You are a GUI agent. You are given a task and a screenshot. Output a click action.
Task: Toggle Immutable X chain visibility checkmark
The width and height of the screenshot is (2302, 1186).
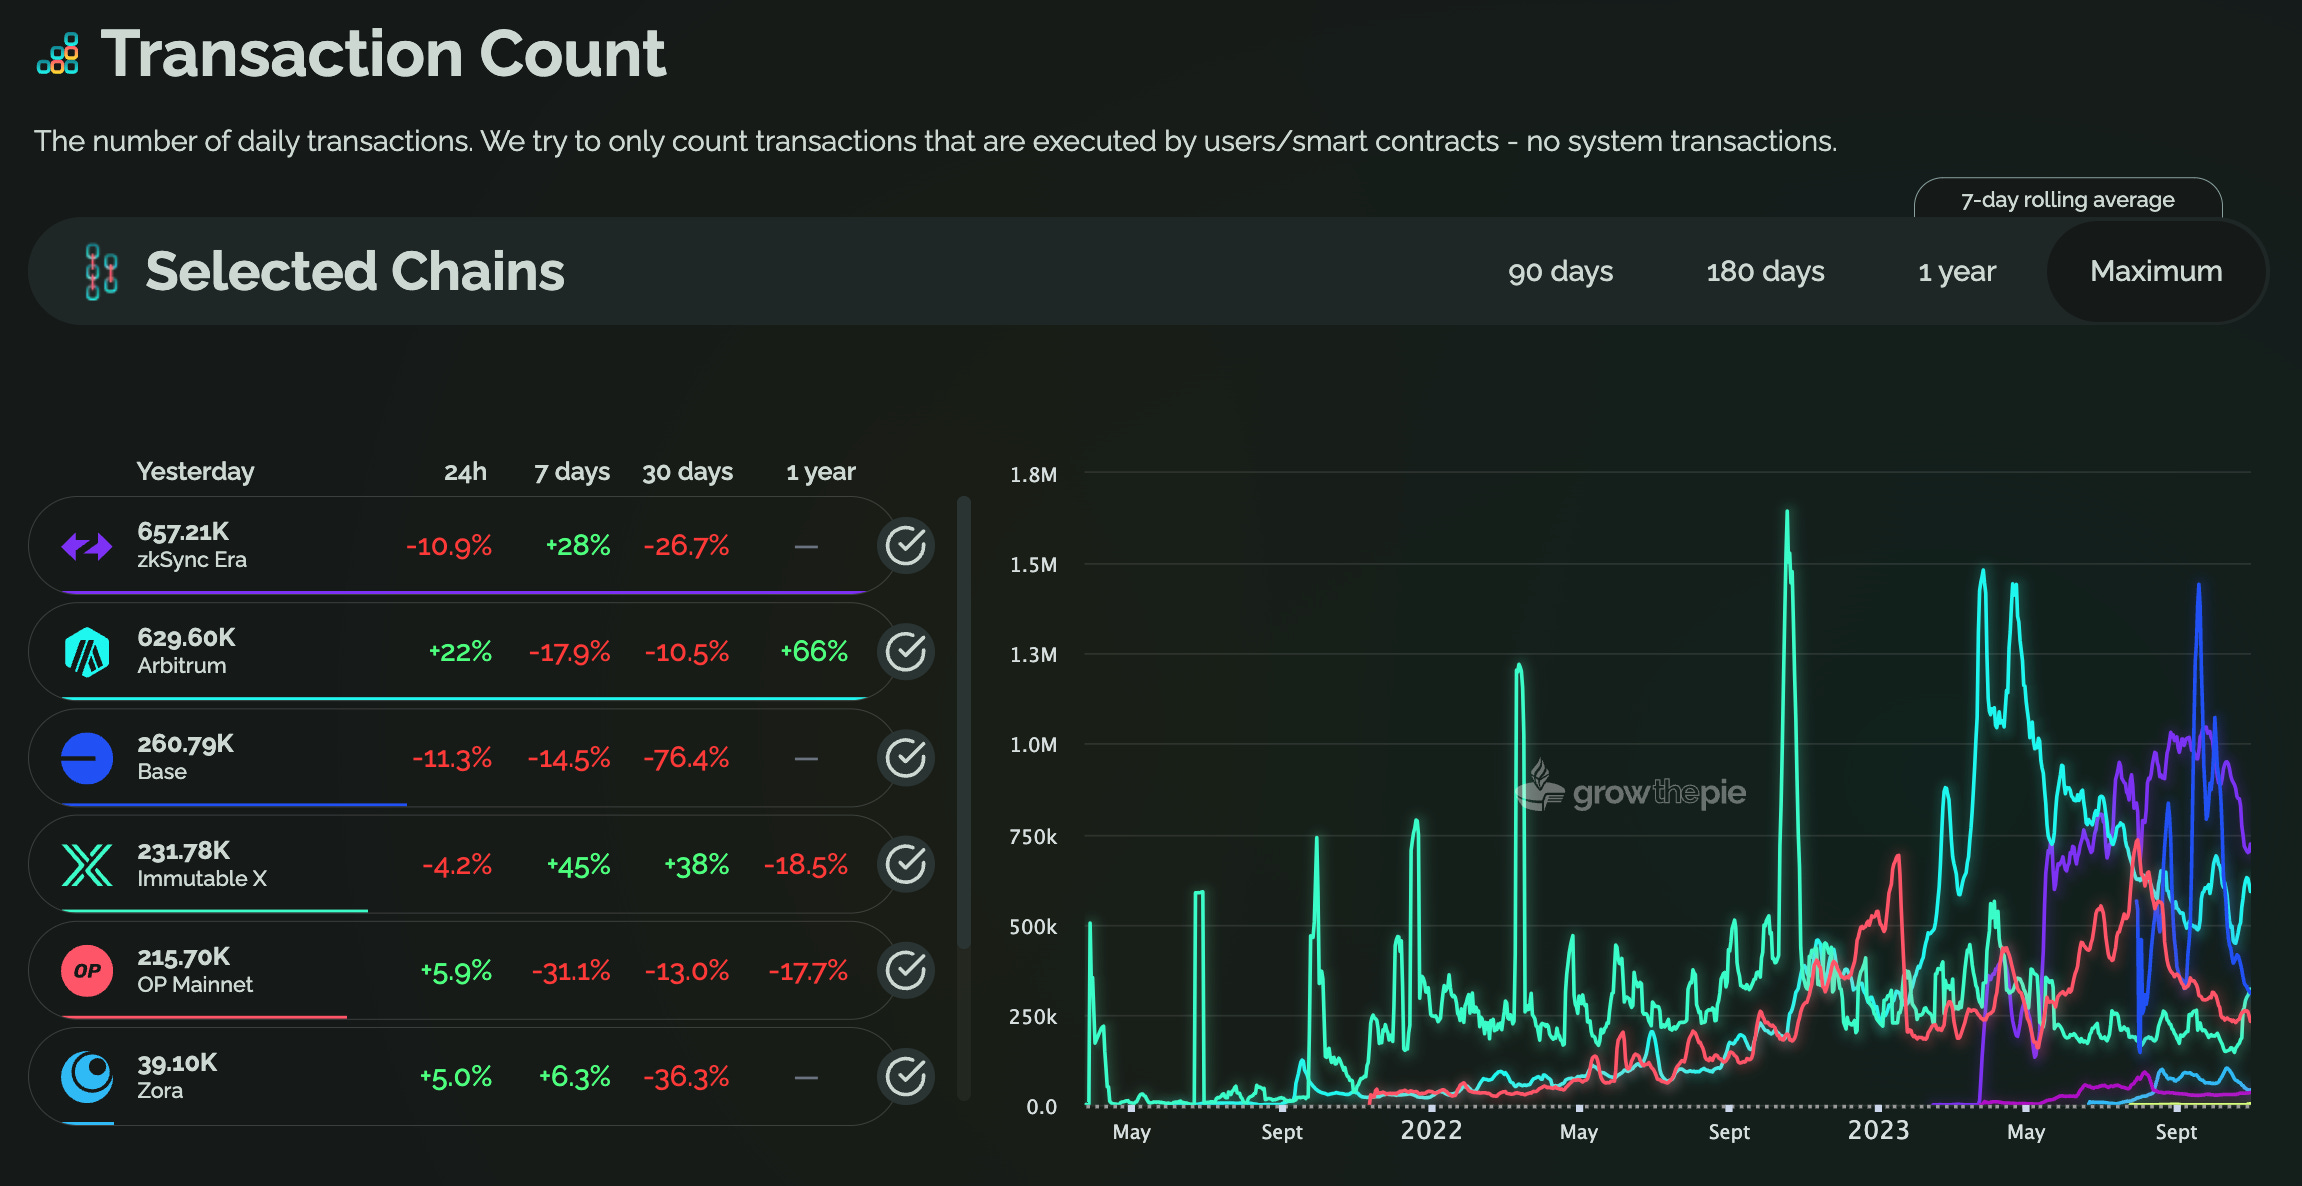point(906,865)
